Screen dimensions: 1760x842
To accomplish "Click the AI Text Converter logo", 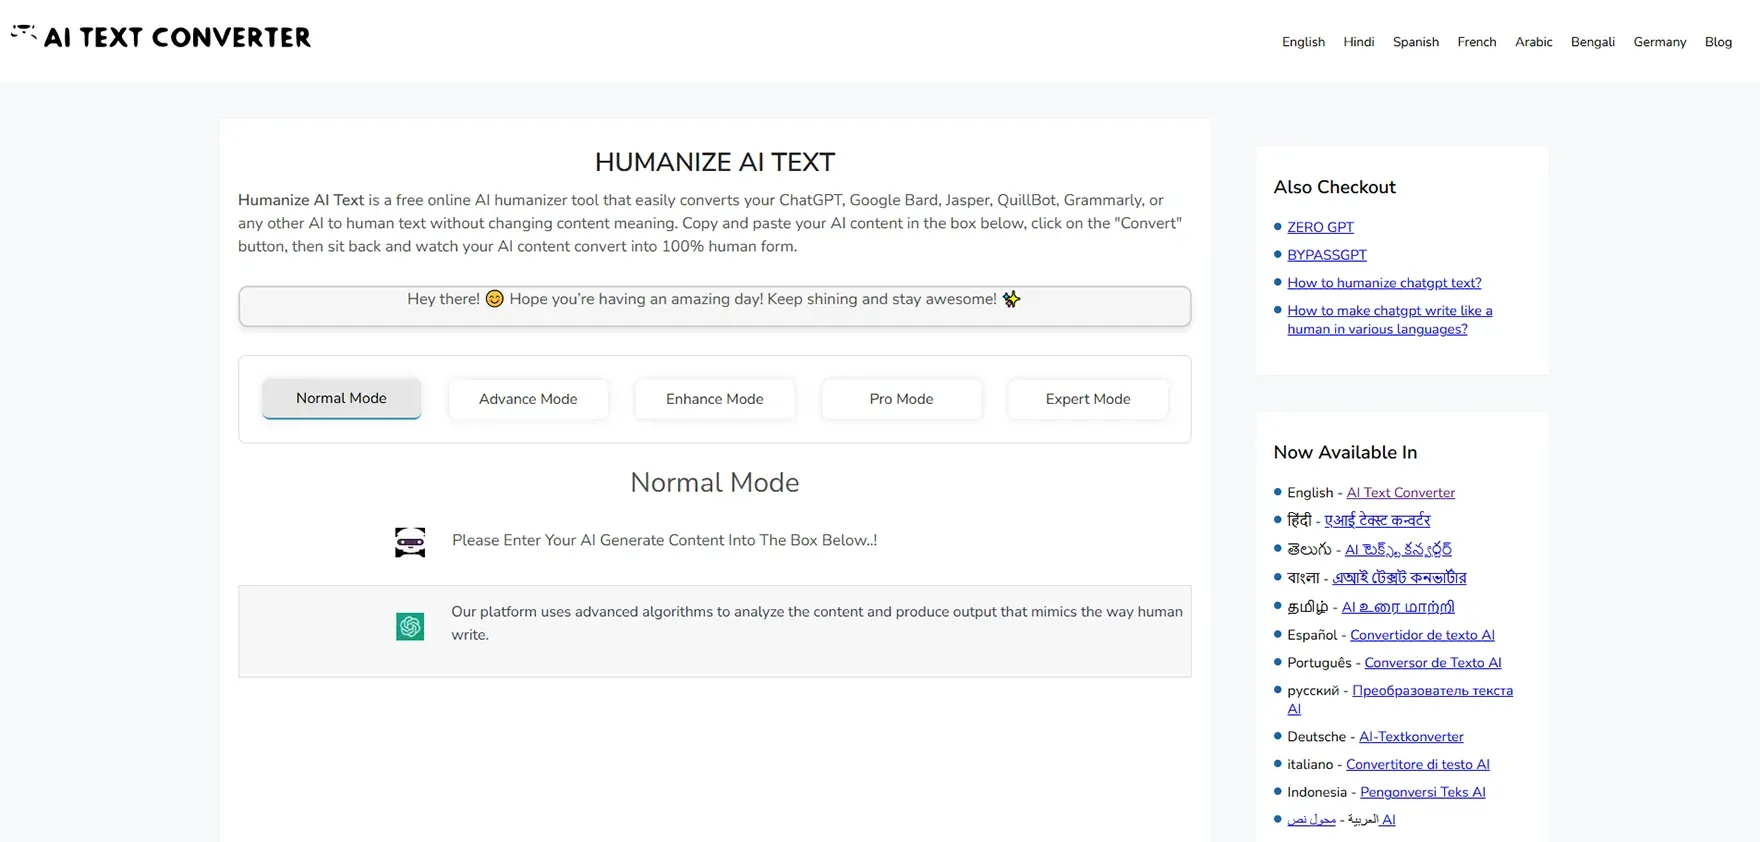I will pyautogui.click(x=161, y=37).
